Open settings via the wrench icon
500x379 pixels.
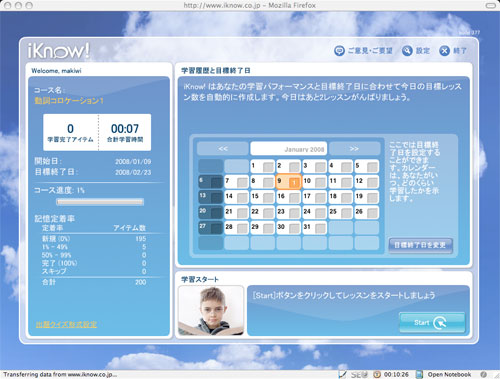407,51
